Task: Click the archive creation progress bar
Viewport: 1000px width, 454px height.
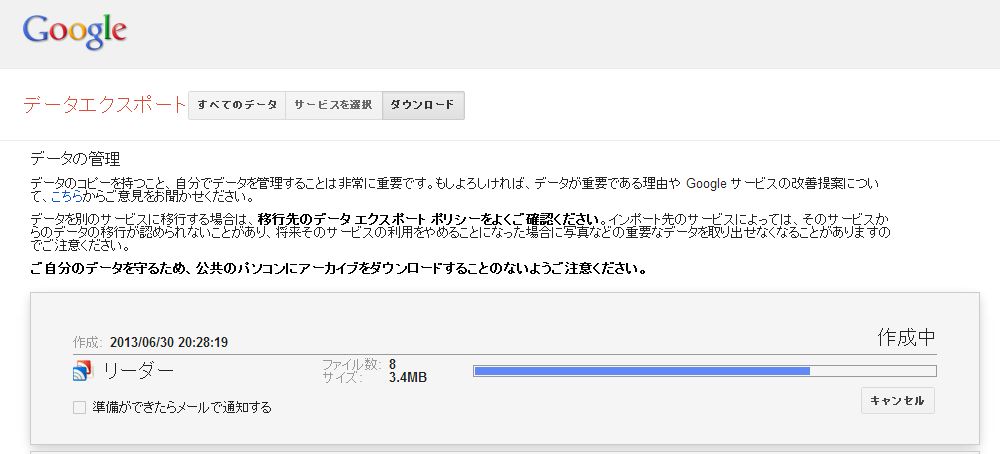Action: click(705, 371)
